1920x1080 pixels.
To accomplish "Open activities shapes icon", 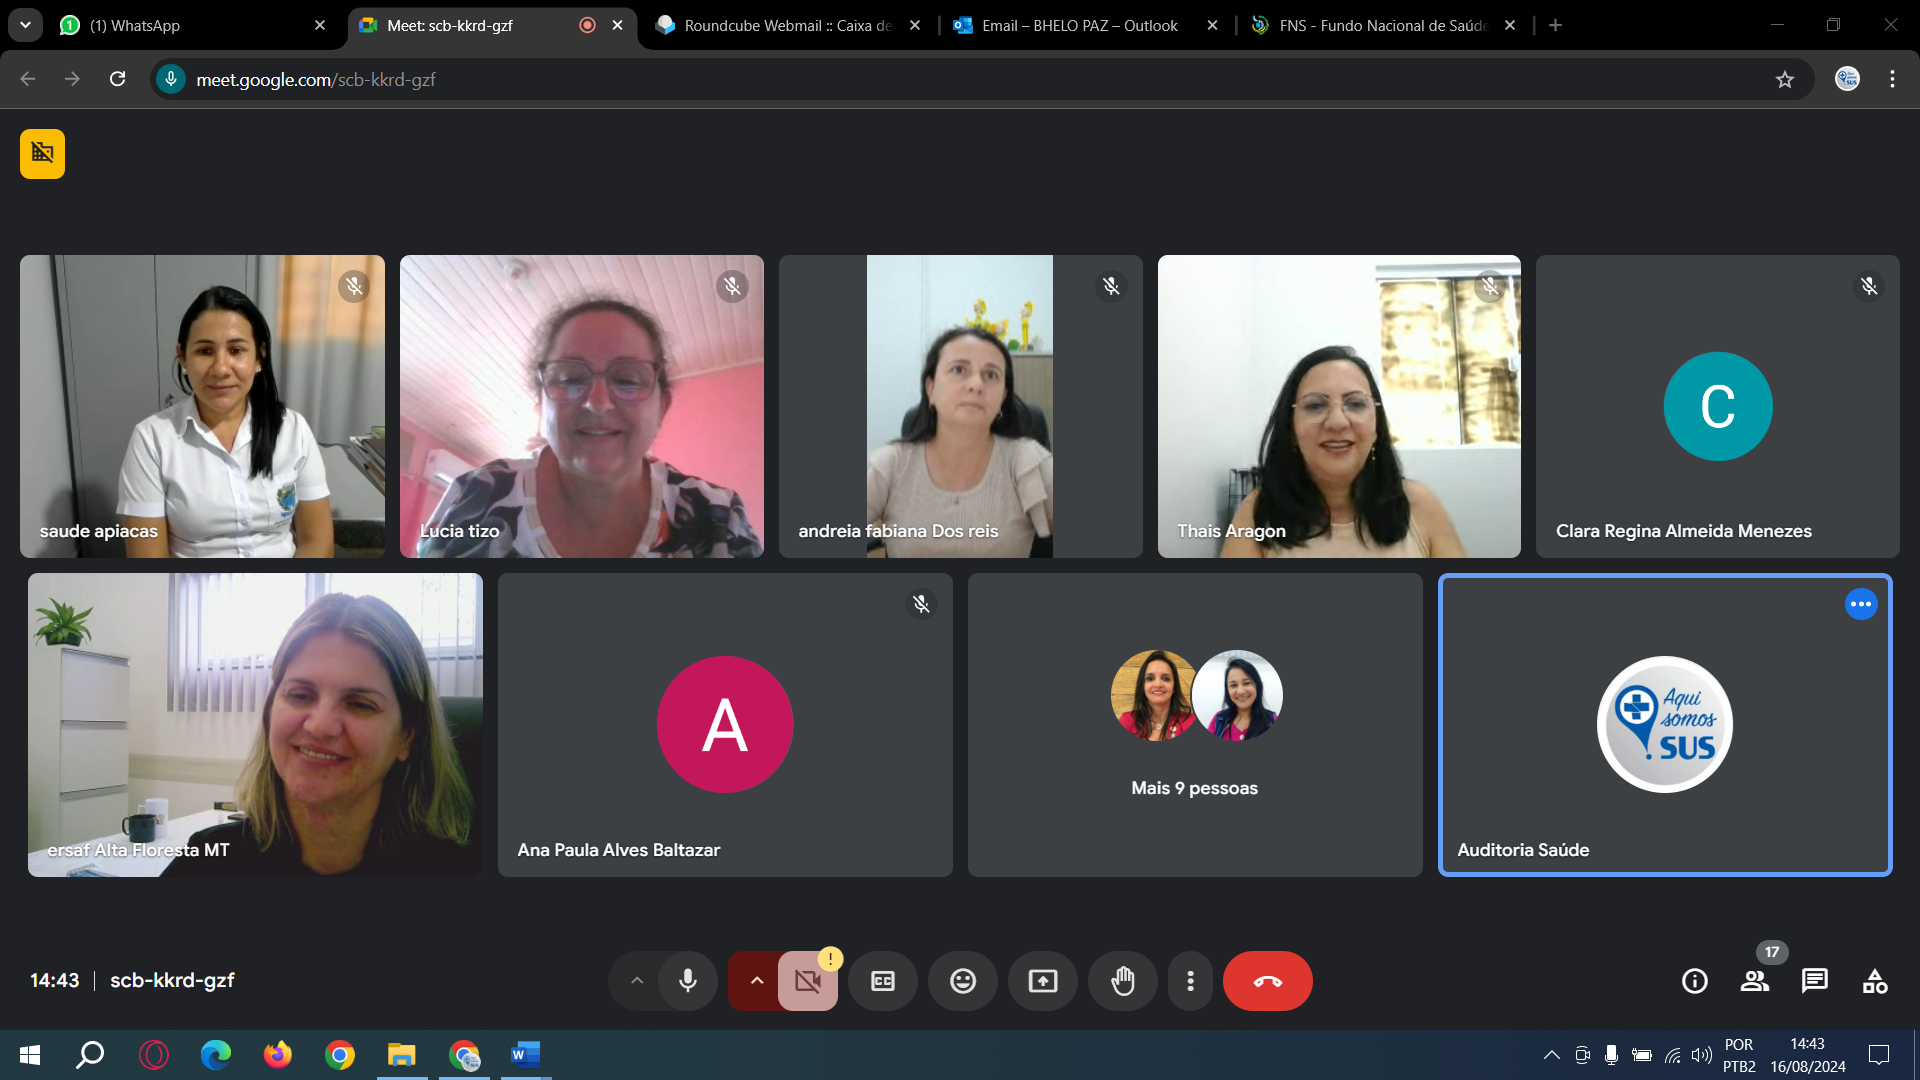I will [1875, 981].
